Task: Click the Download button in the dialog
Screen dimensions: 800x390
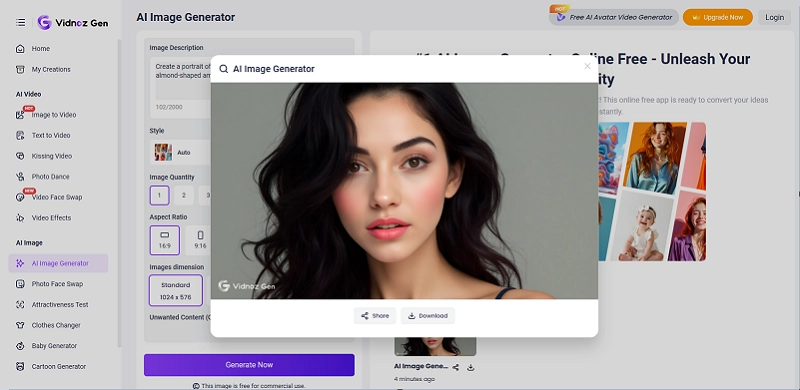Action: [x=428, y=315]
